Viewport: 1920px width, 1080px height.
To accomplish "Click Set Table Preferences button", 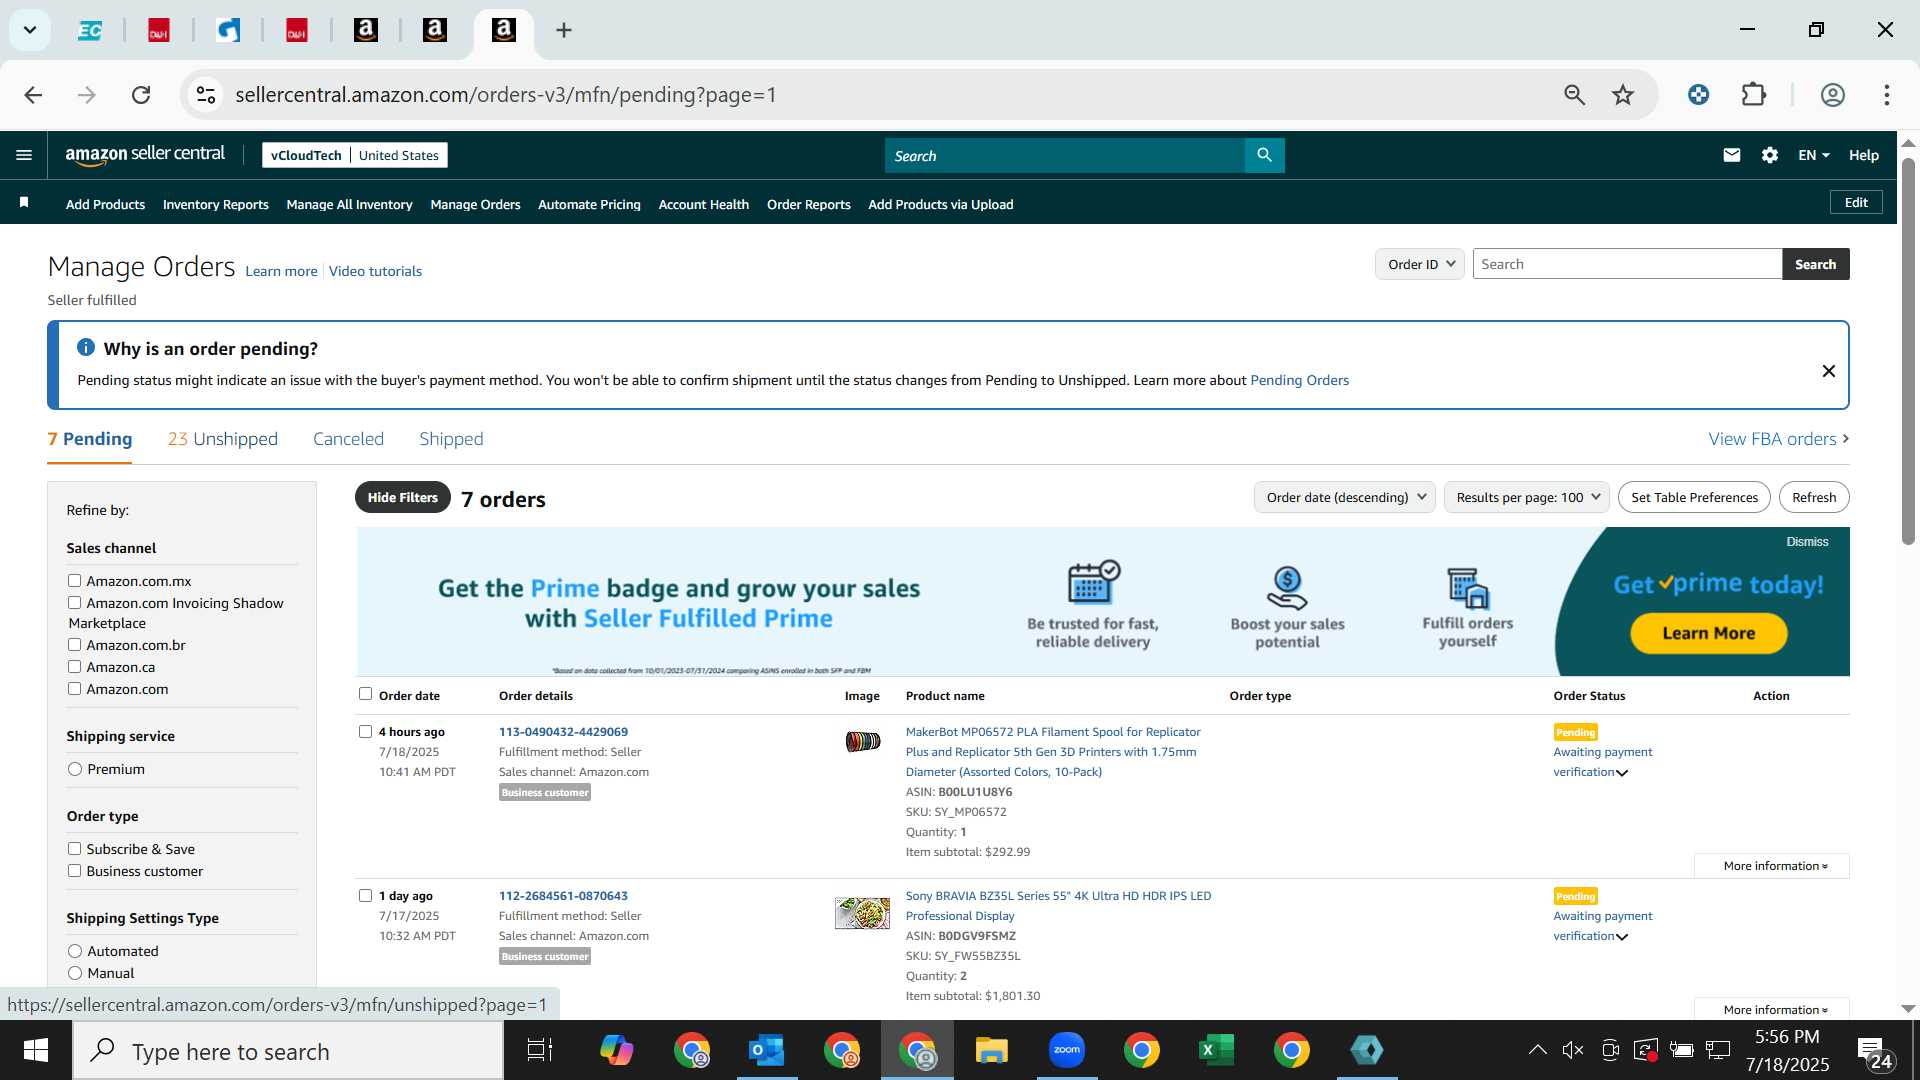I will [1694, 497].
